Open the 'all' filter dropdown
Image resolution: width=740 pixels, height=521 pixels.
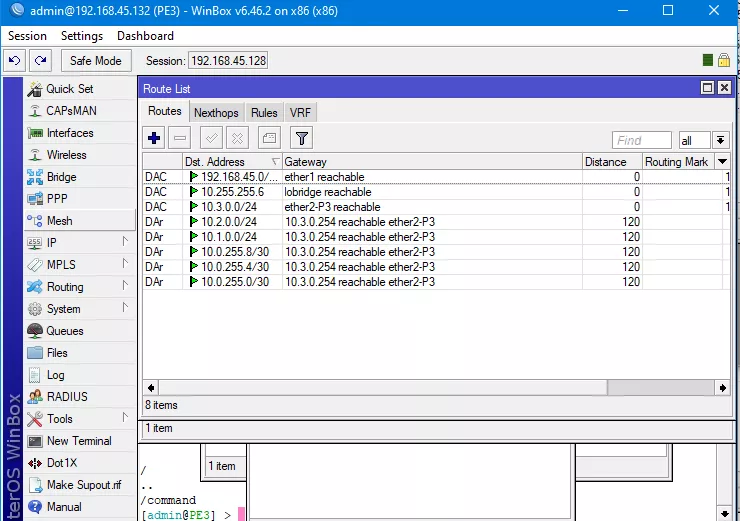[x=721, y=141]
